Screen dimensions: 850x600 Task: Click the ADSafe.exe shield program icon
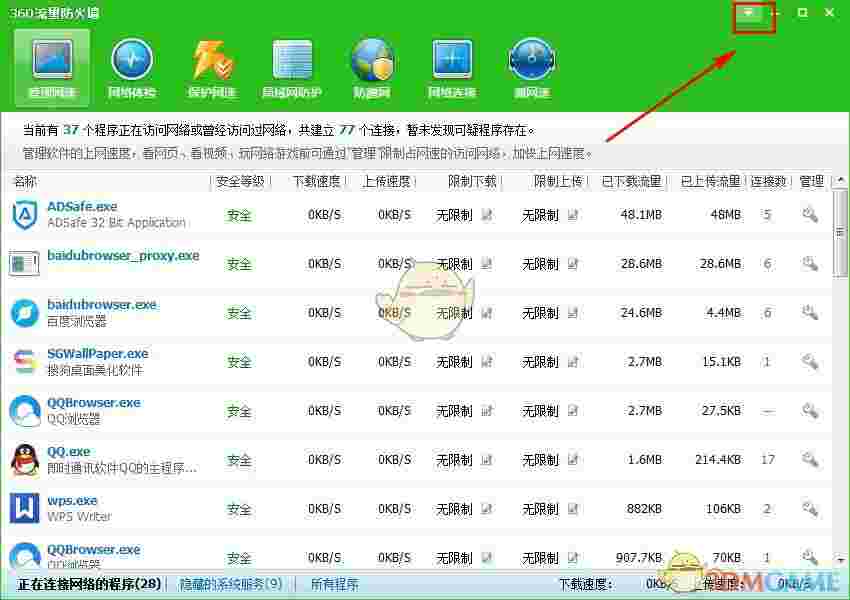[x=25, y=215]
